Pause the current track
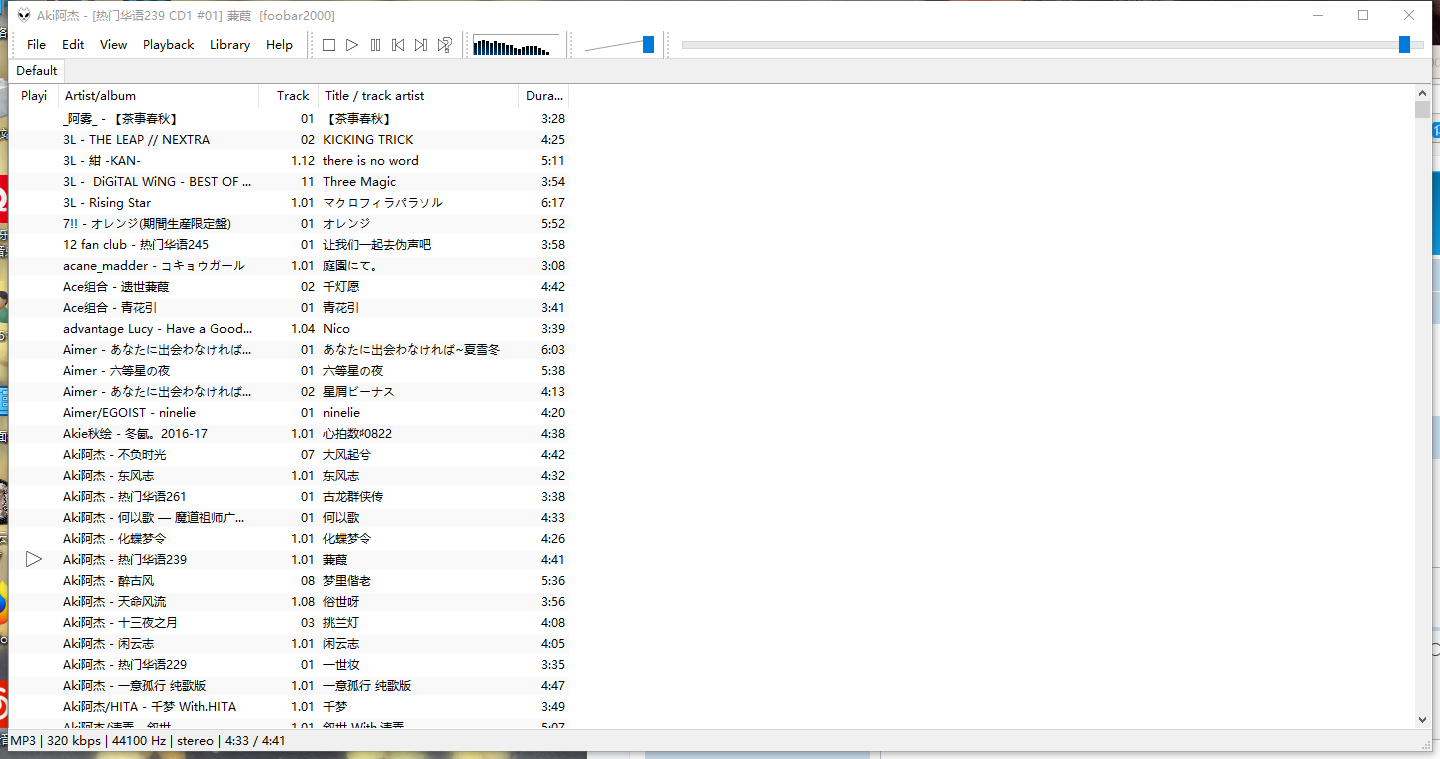1440x759 pixels. (374, 44)
